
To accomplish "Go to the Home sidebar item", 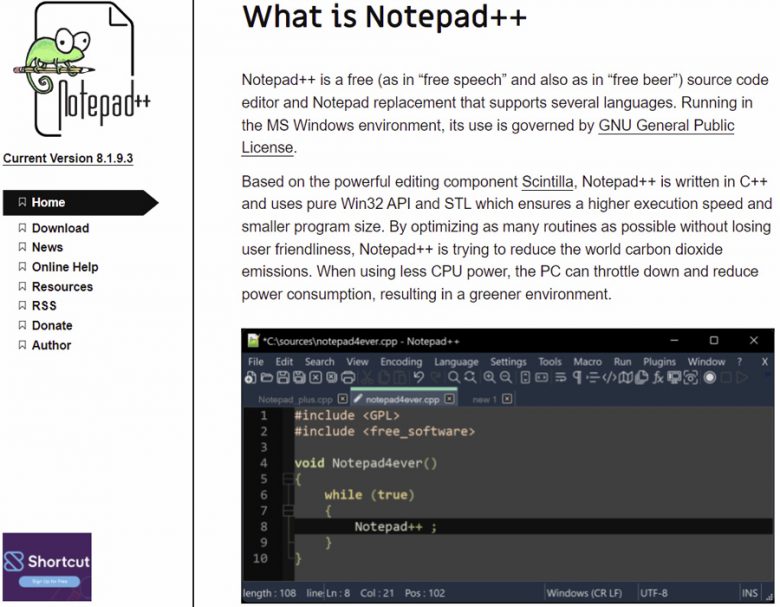I will click(x=81, y=202).
